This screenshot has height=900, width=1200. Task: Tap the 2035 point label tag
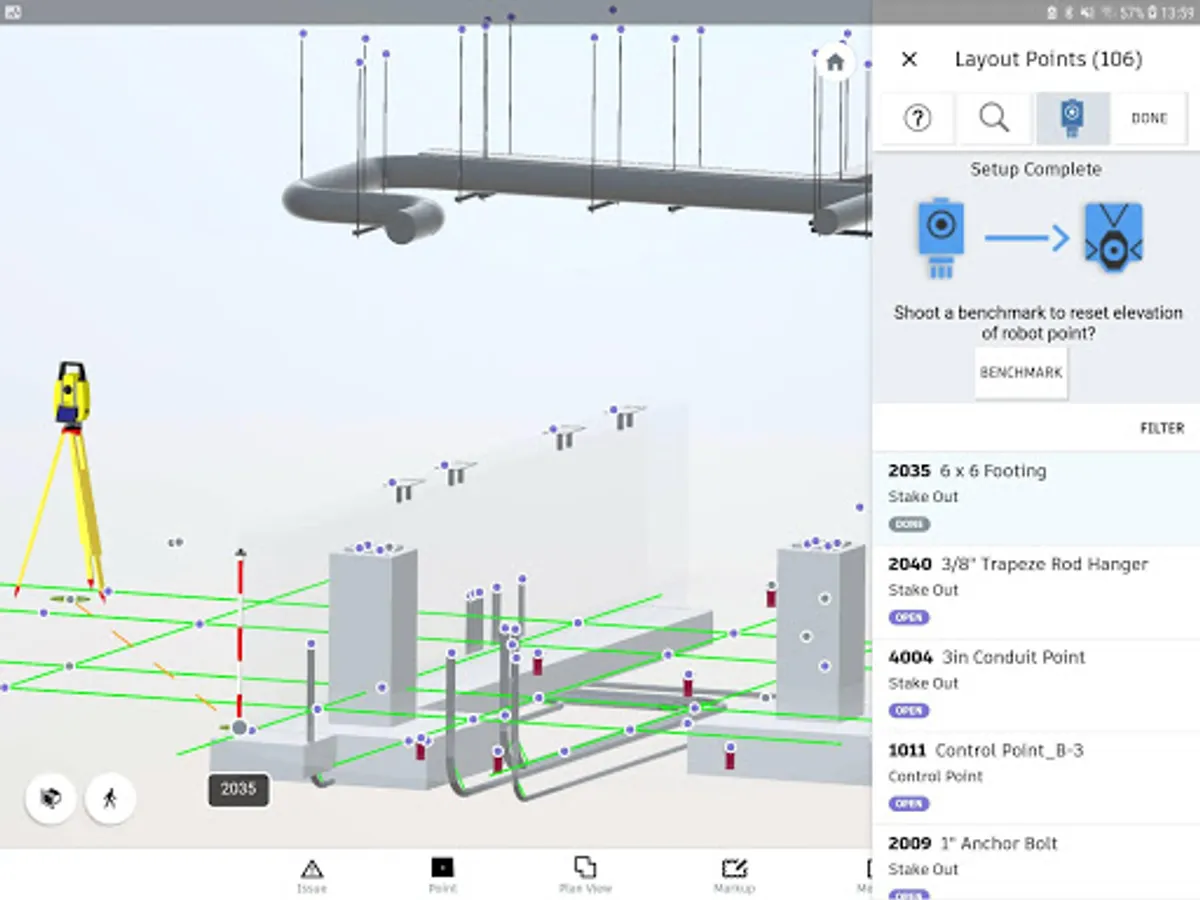238,789
